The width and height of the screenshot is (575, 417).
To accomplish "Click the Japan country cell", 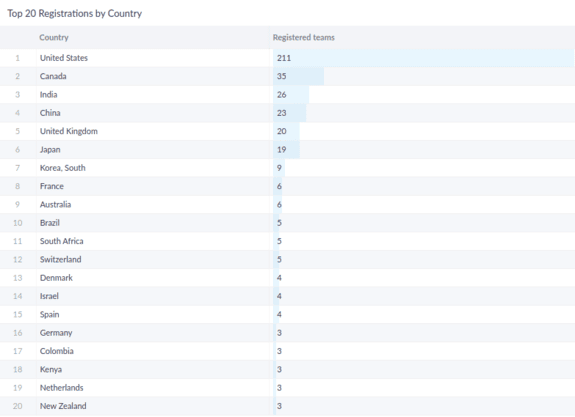I will point(50,150).
